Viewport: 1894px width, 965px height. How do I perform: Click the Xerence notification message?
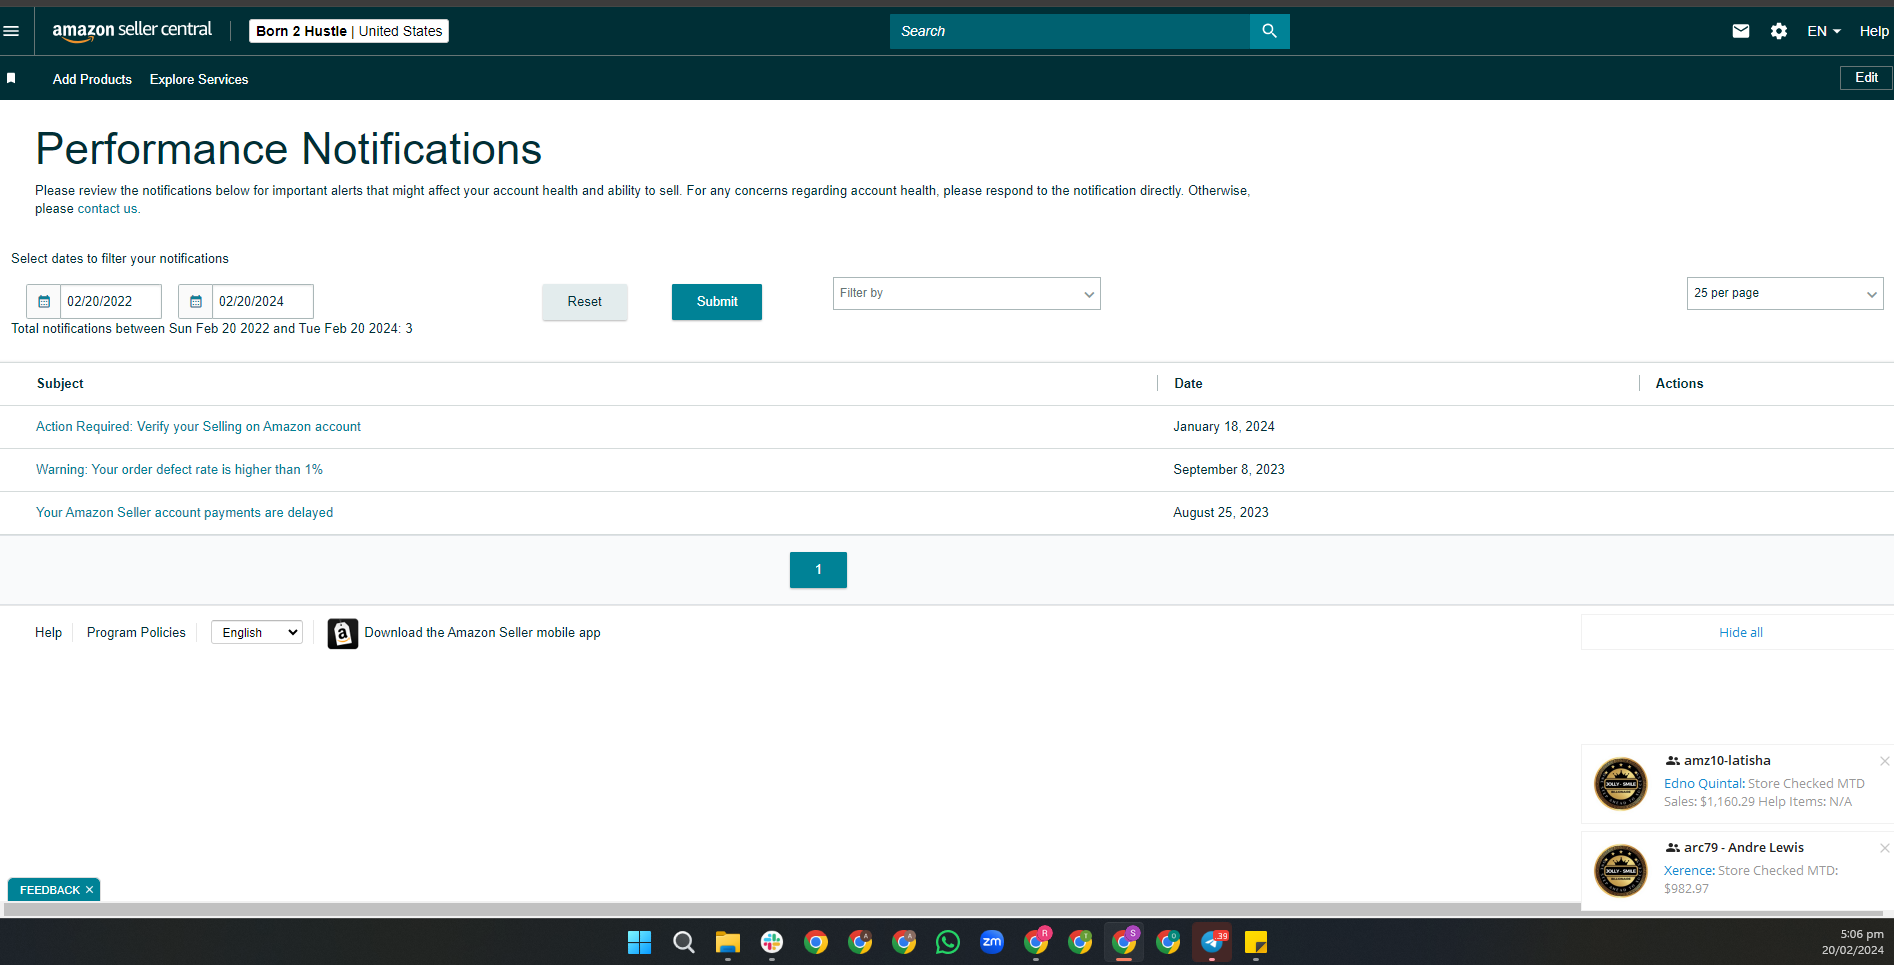coord(1751,880)
